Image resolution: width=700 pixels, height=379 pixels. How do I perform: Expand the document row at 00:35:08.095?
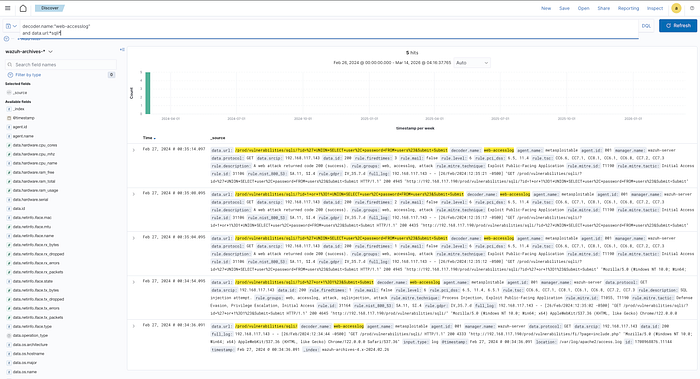click(133, 194)
